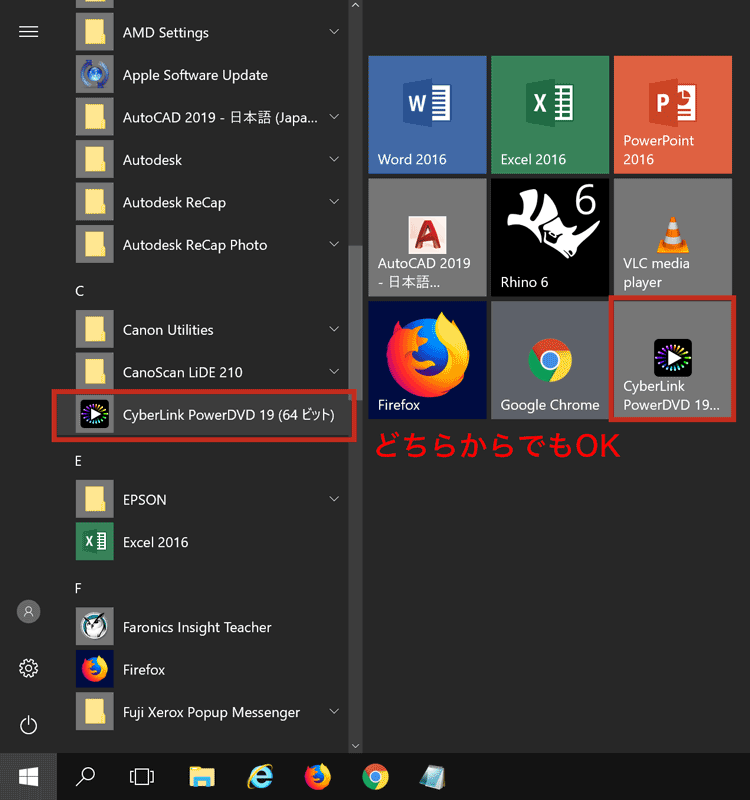Click the PowerPoint 2016 tile

click(x=672, y=114)
